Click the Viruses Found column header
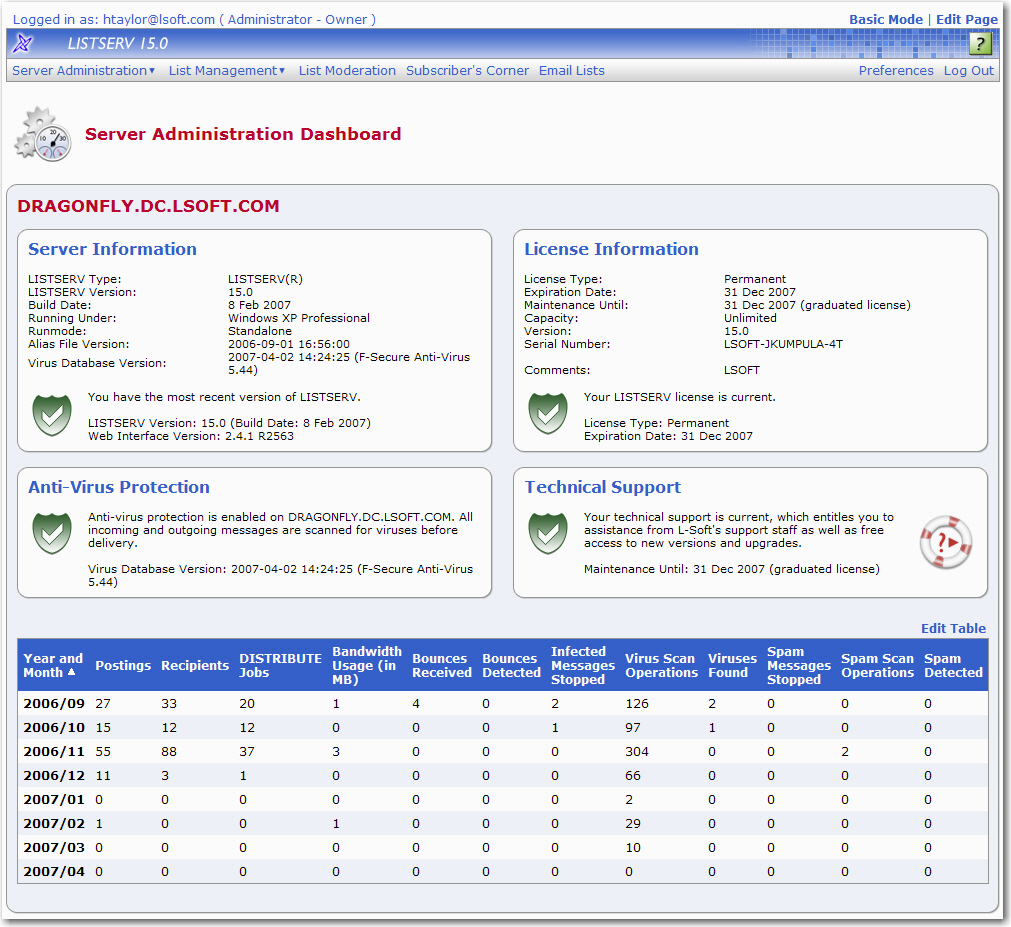 coord(732,665)
